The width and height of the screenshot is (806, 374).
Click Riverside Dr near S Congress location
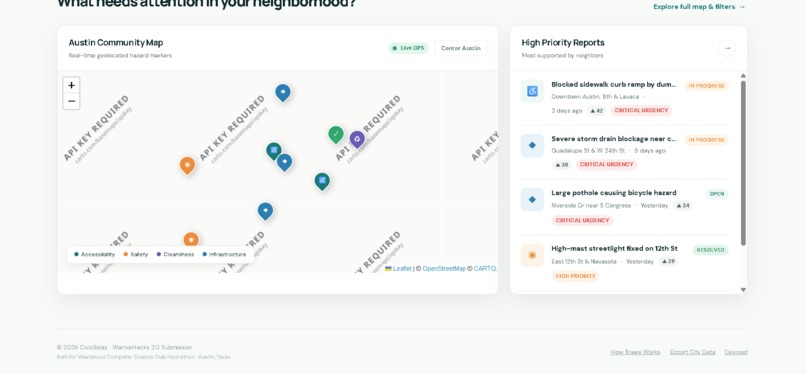[x=591, y=205]
